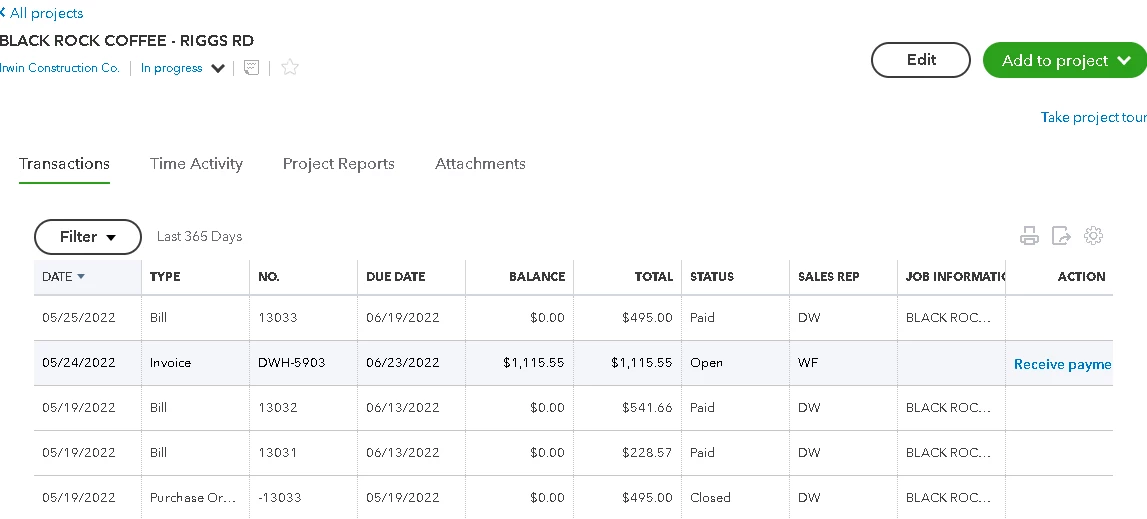Switch to the Transactions tab

(64, 164)
